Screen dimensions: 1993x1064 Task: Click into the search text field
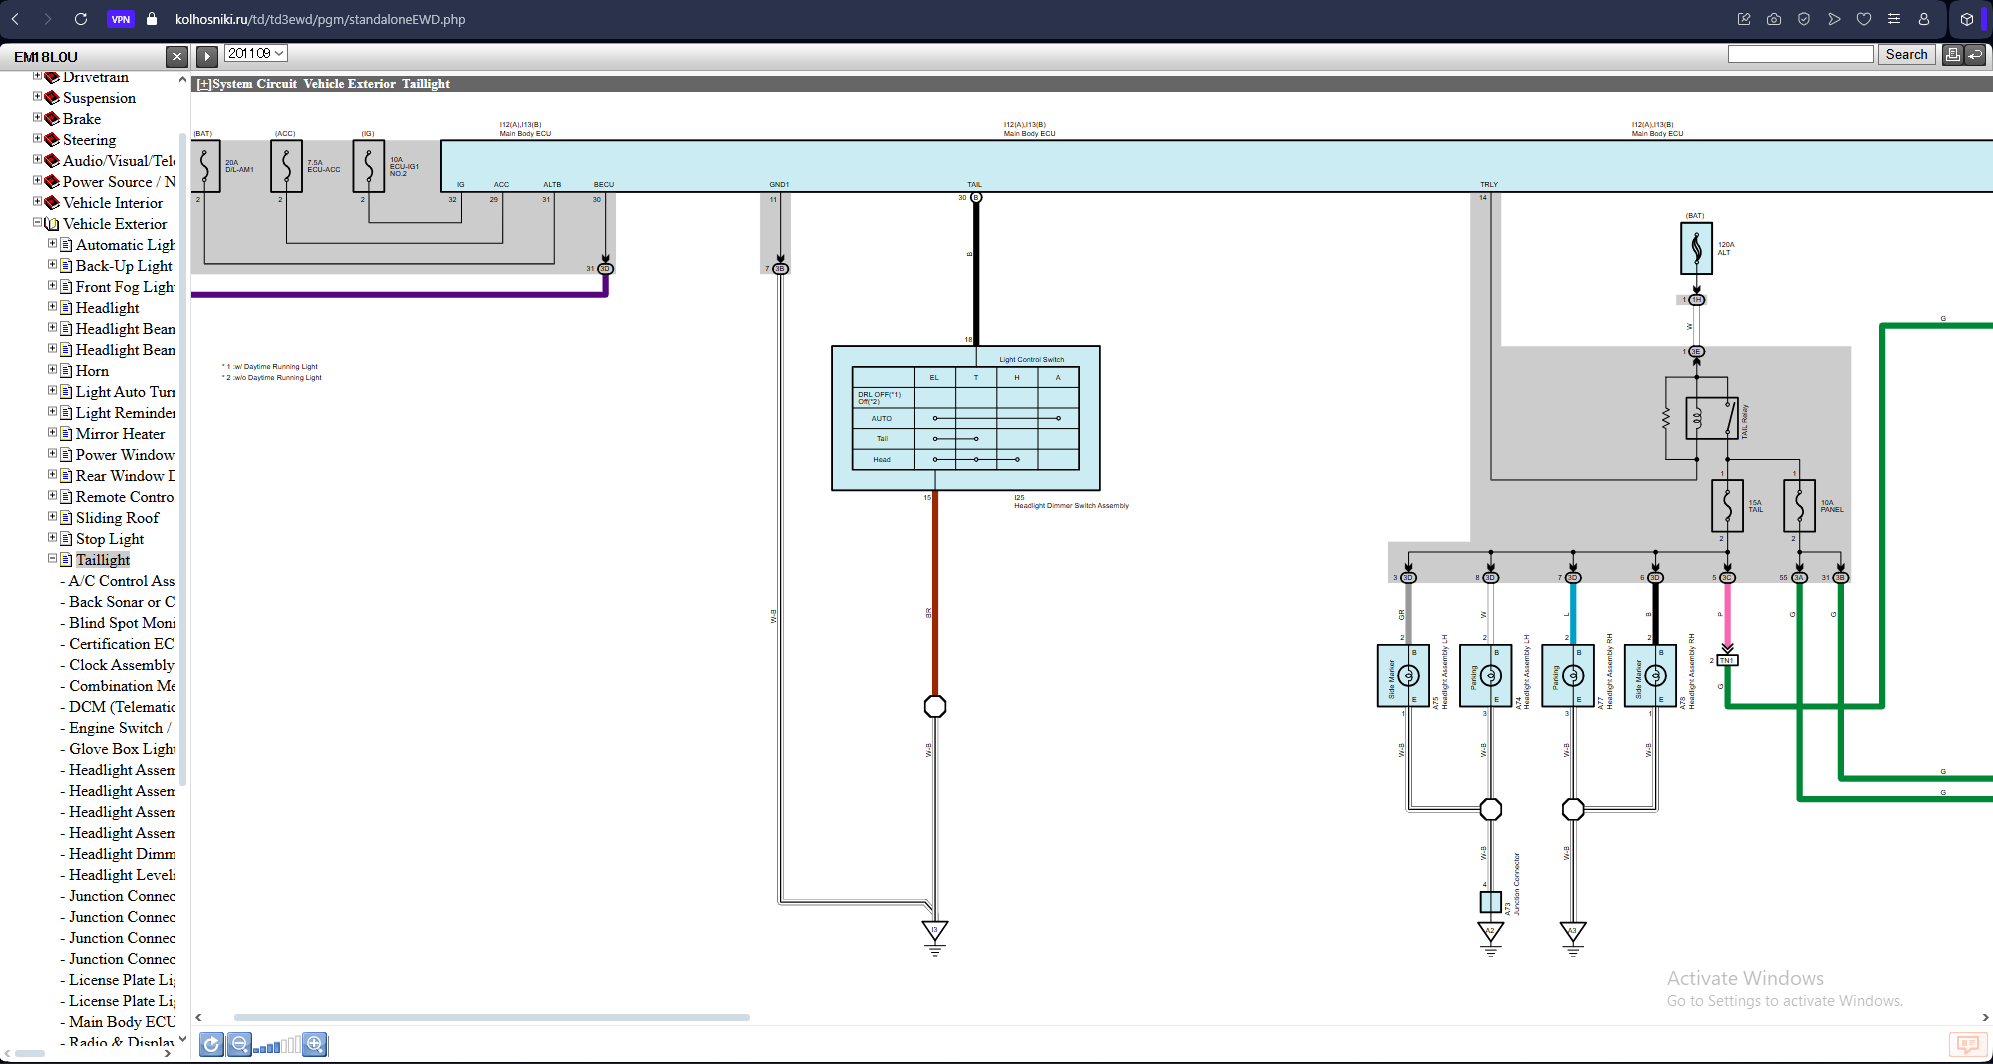coord(1800,55)
